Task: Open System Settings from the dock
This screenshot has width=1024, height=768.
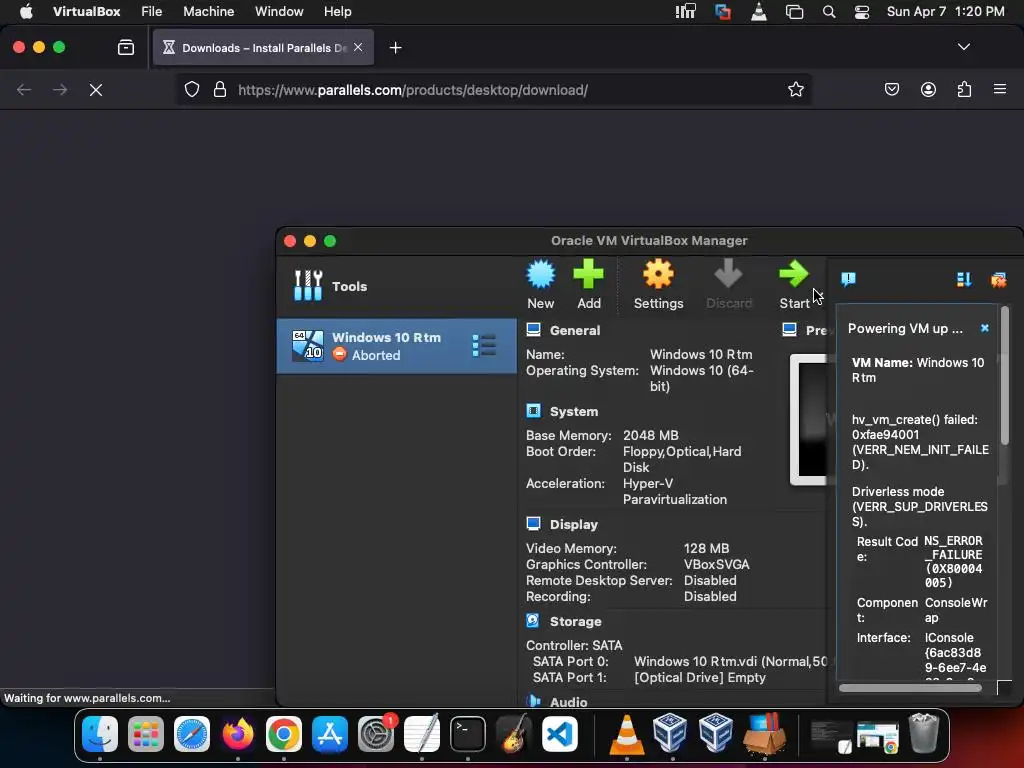Action: click(376, 734)
